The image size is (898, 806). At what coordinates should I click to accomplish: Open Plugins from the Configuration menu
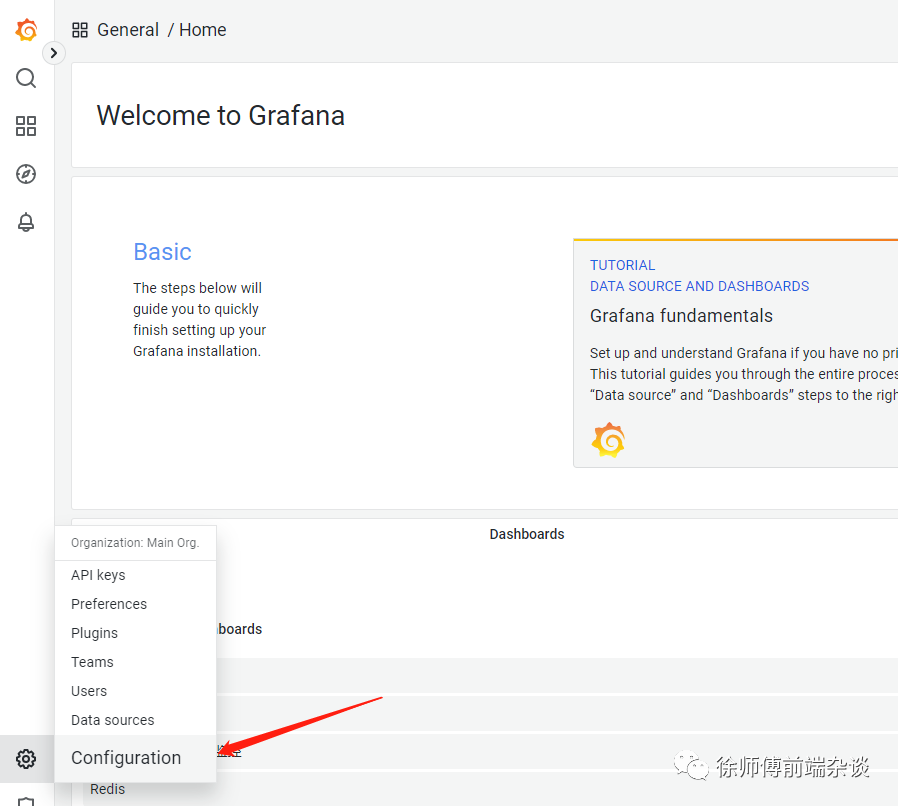pos(94,633)
